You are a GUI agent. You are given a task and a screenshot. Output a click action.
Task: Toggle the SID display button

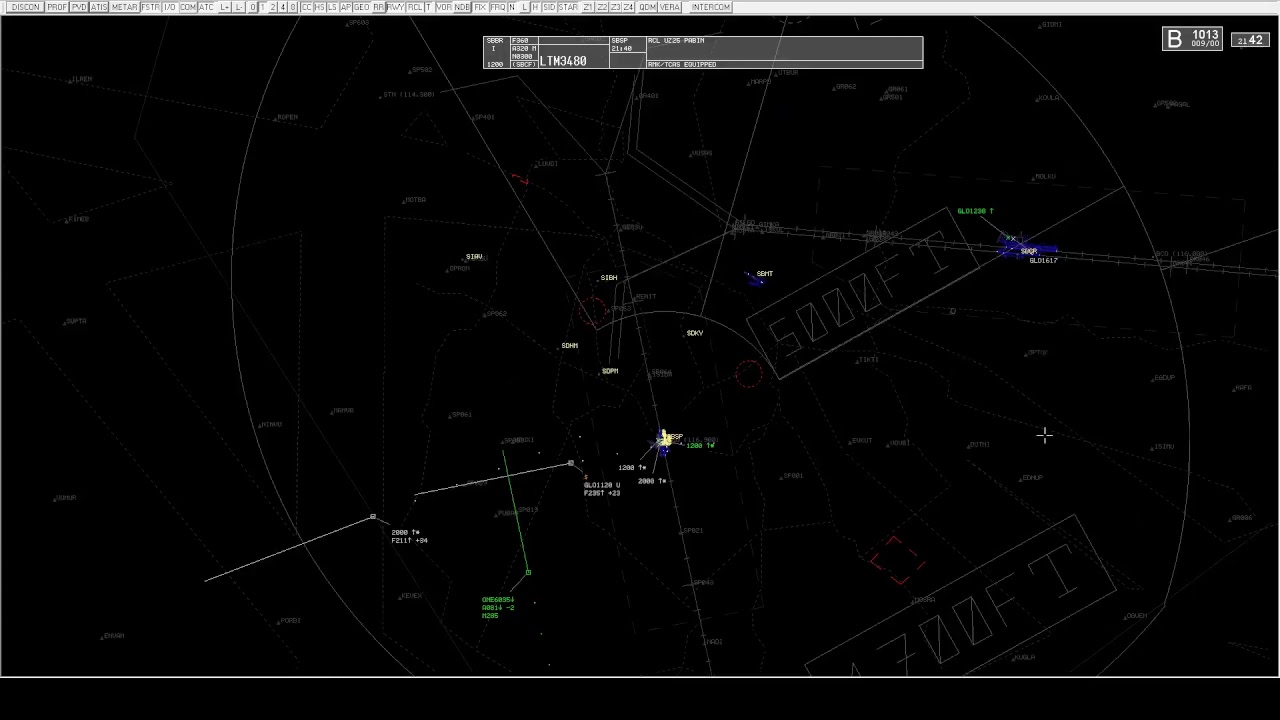(549, 7)
